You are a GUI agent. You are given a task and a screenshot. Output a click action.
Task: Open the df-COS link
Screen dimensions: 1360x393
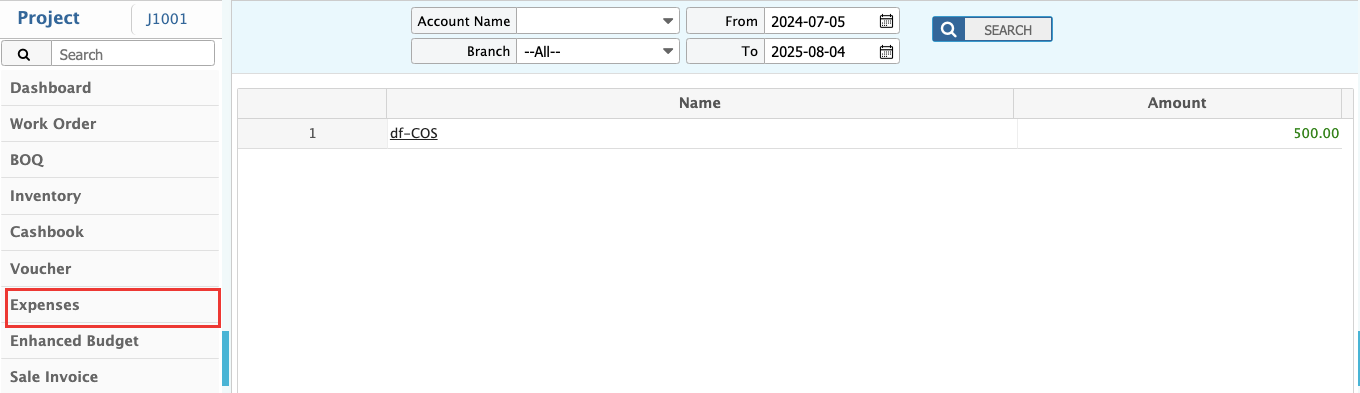click(x=413, y=133)
